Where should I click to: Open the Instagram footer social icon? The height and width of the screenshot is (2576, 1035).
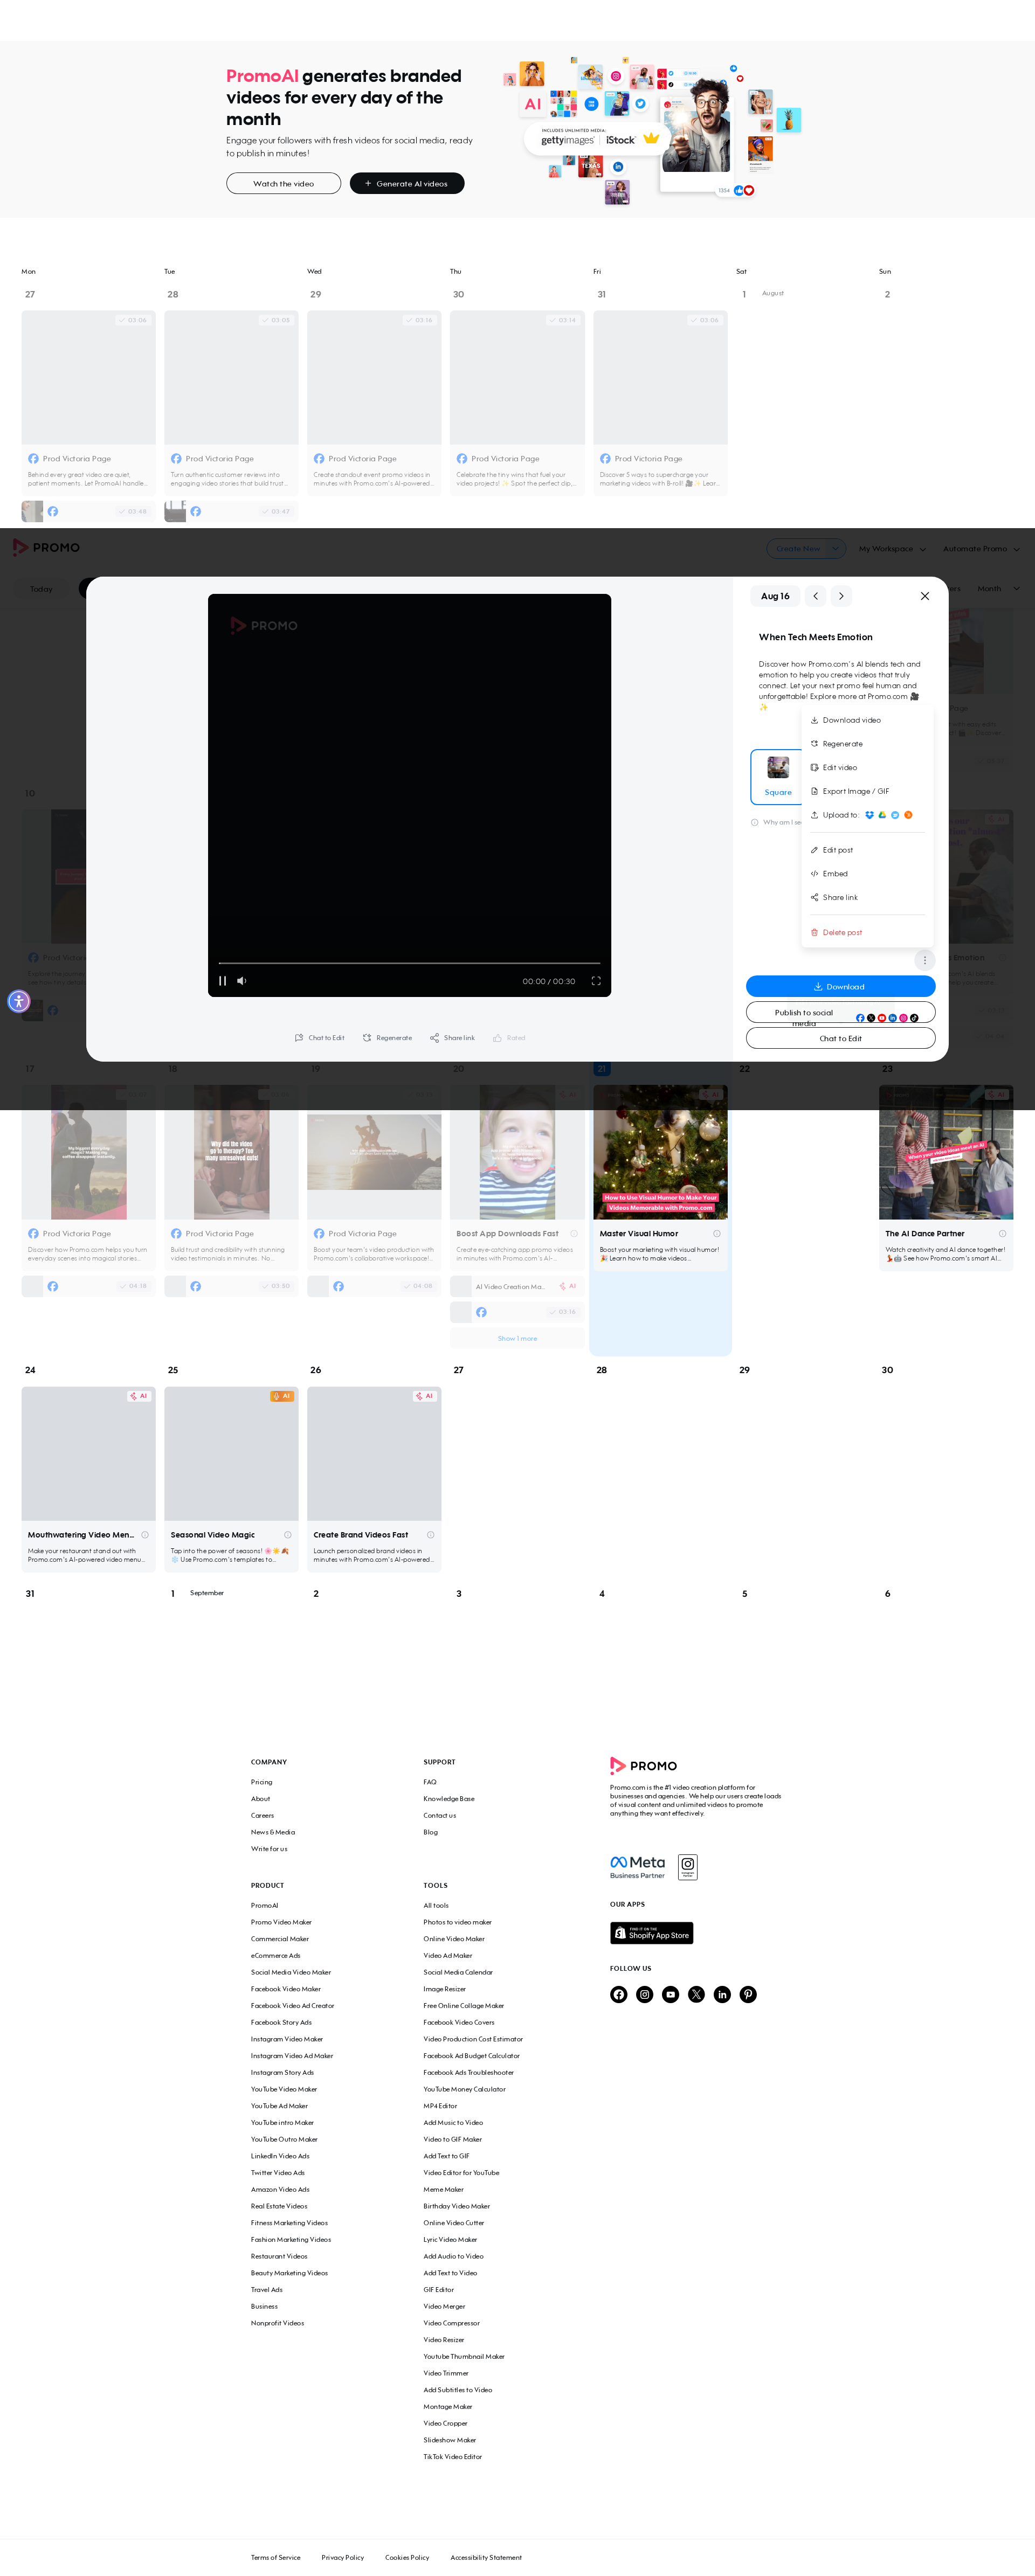[x=645, y=1995]
